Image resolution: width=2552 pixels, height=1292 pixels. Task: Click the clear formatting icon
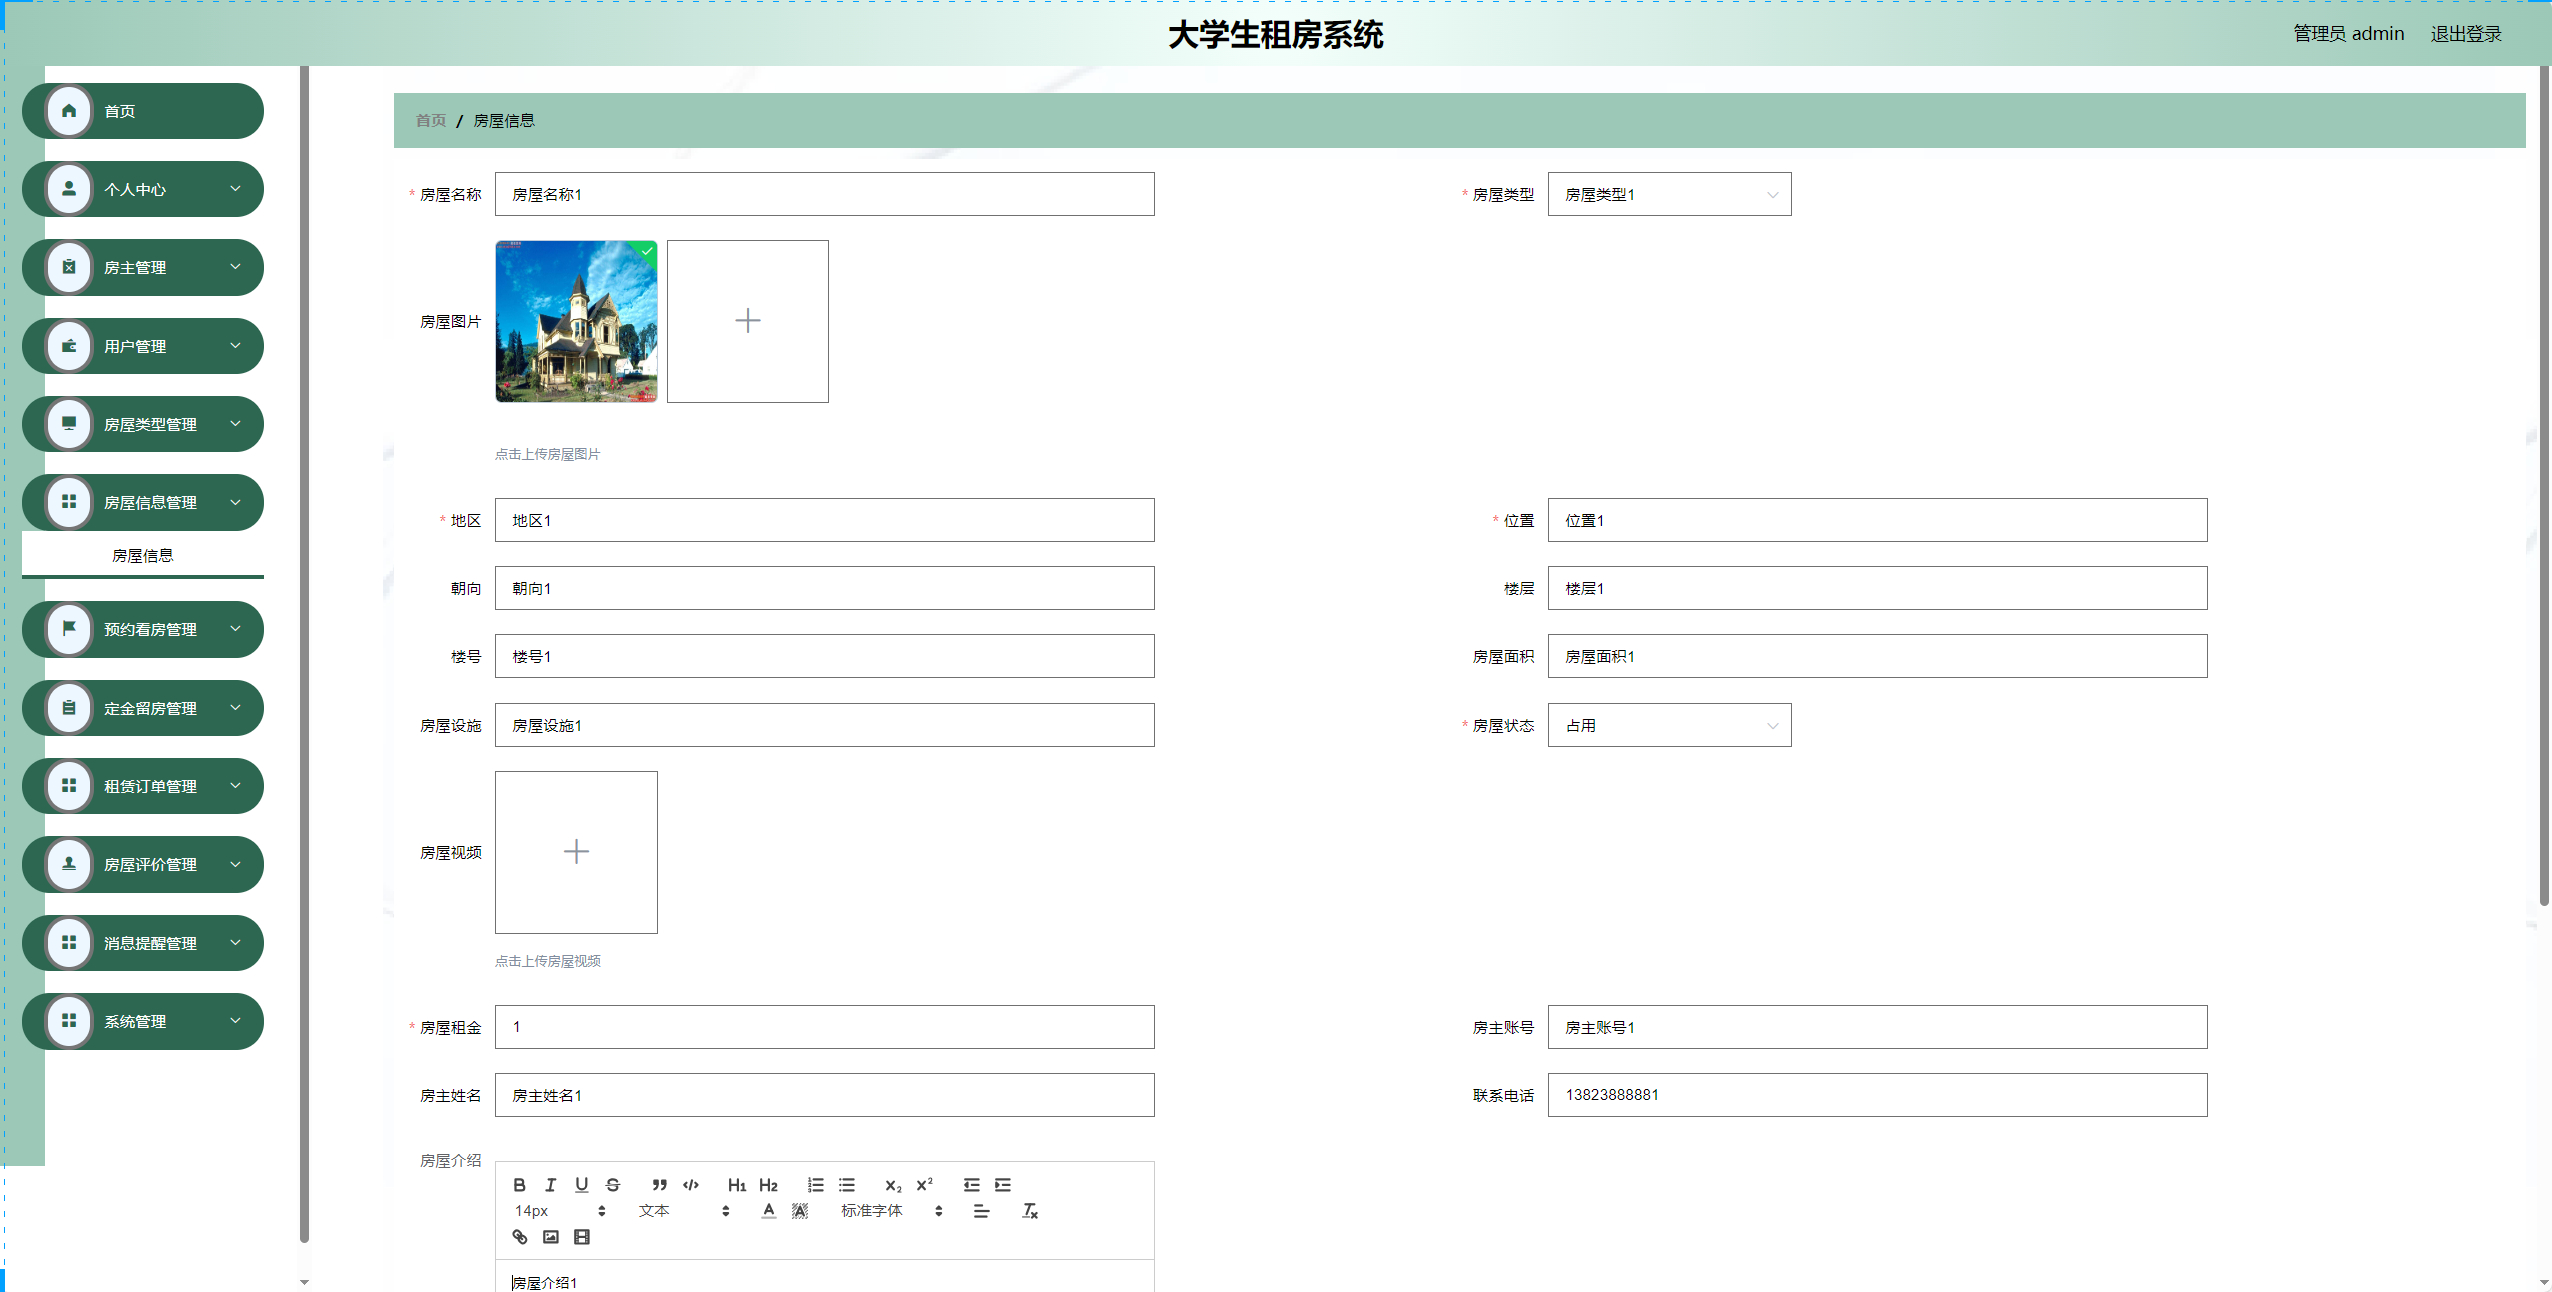[x=1030, y=1211]
